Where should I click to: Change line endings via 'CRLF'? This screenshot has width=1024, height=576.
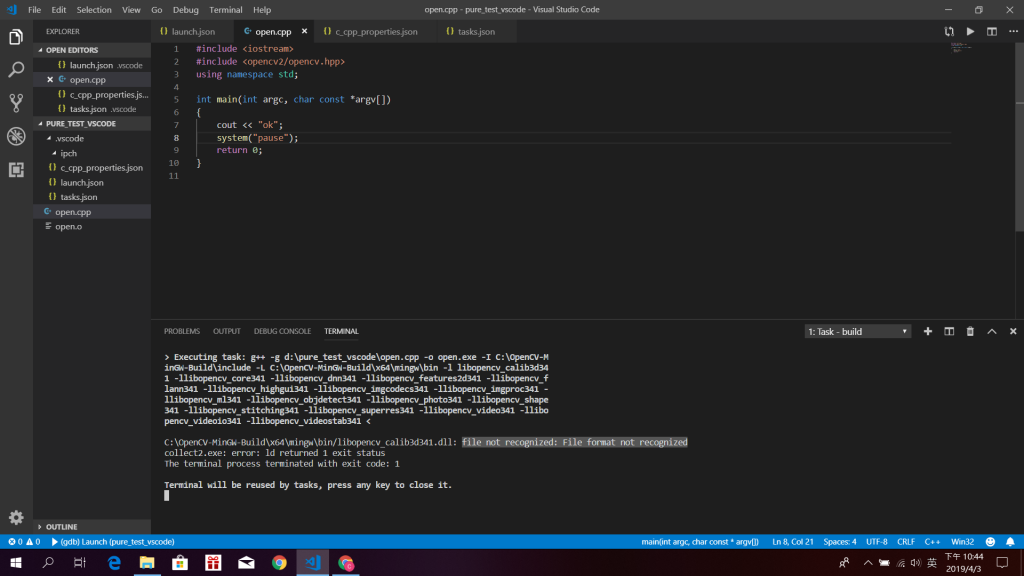[906, 541]
